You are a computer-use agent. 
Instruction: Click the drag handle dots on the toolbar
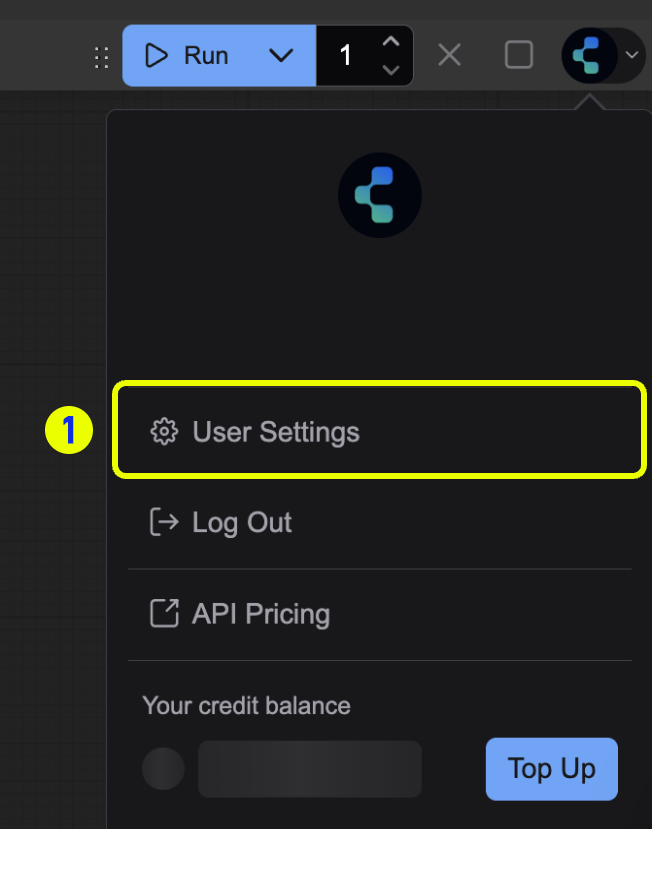click(100, 57)
